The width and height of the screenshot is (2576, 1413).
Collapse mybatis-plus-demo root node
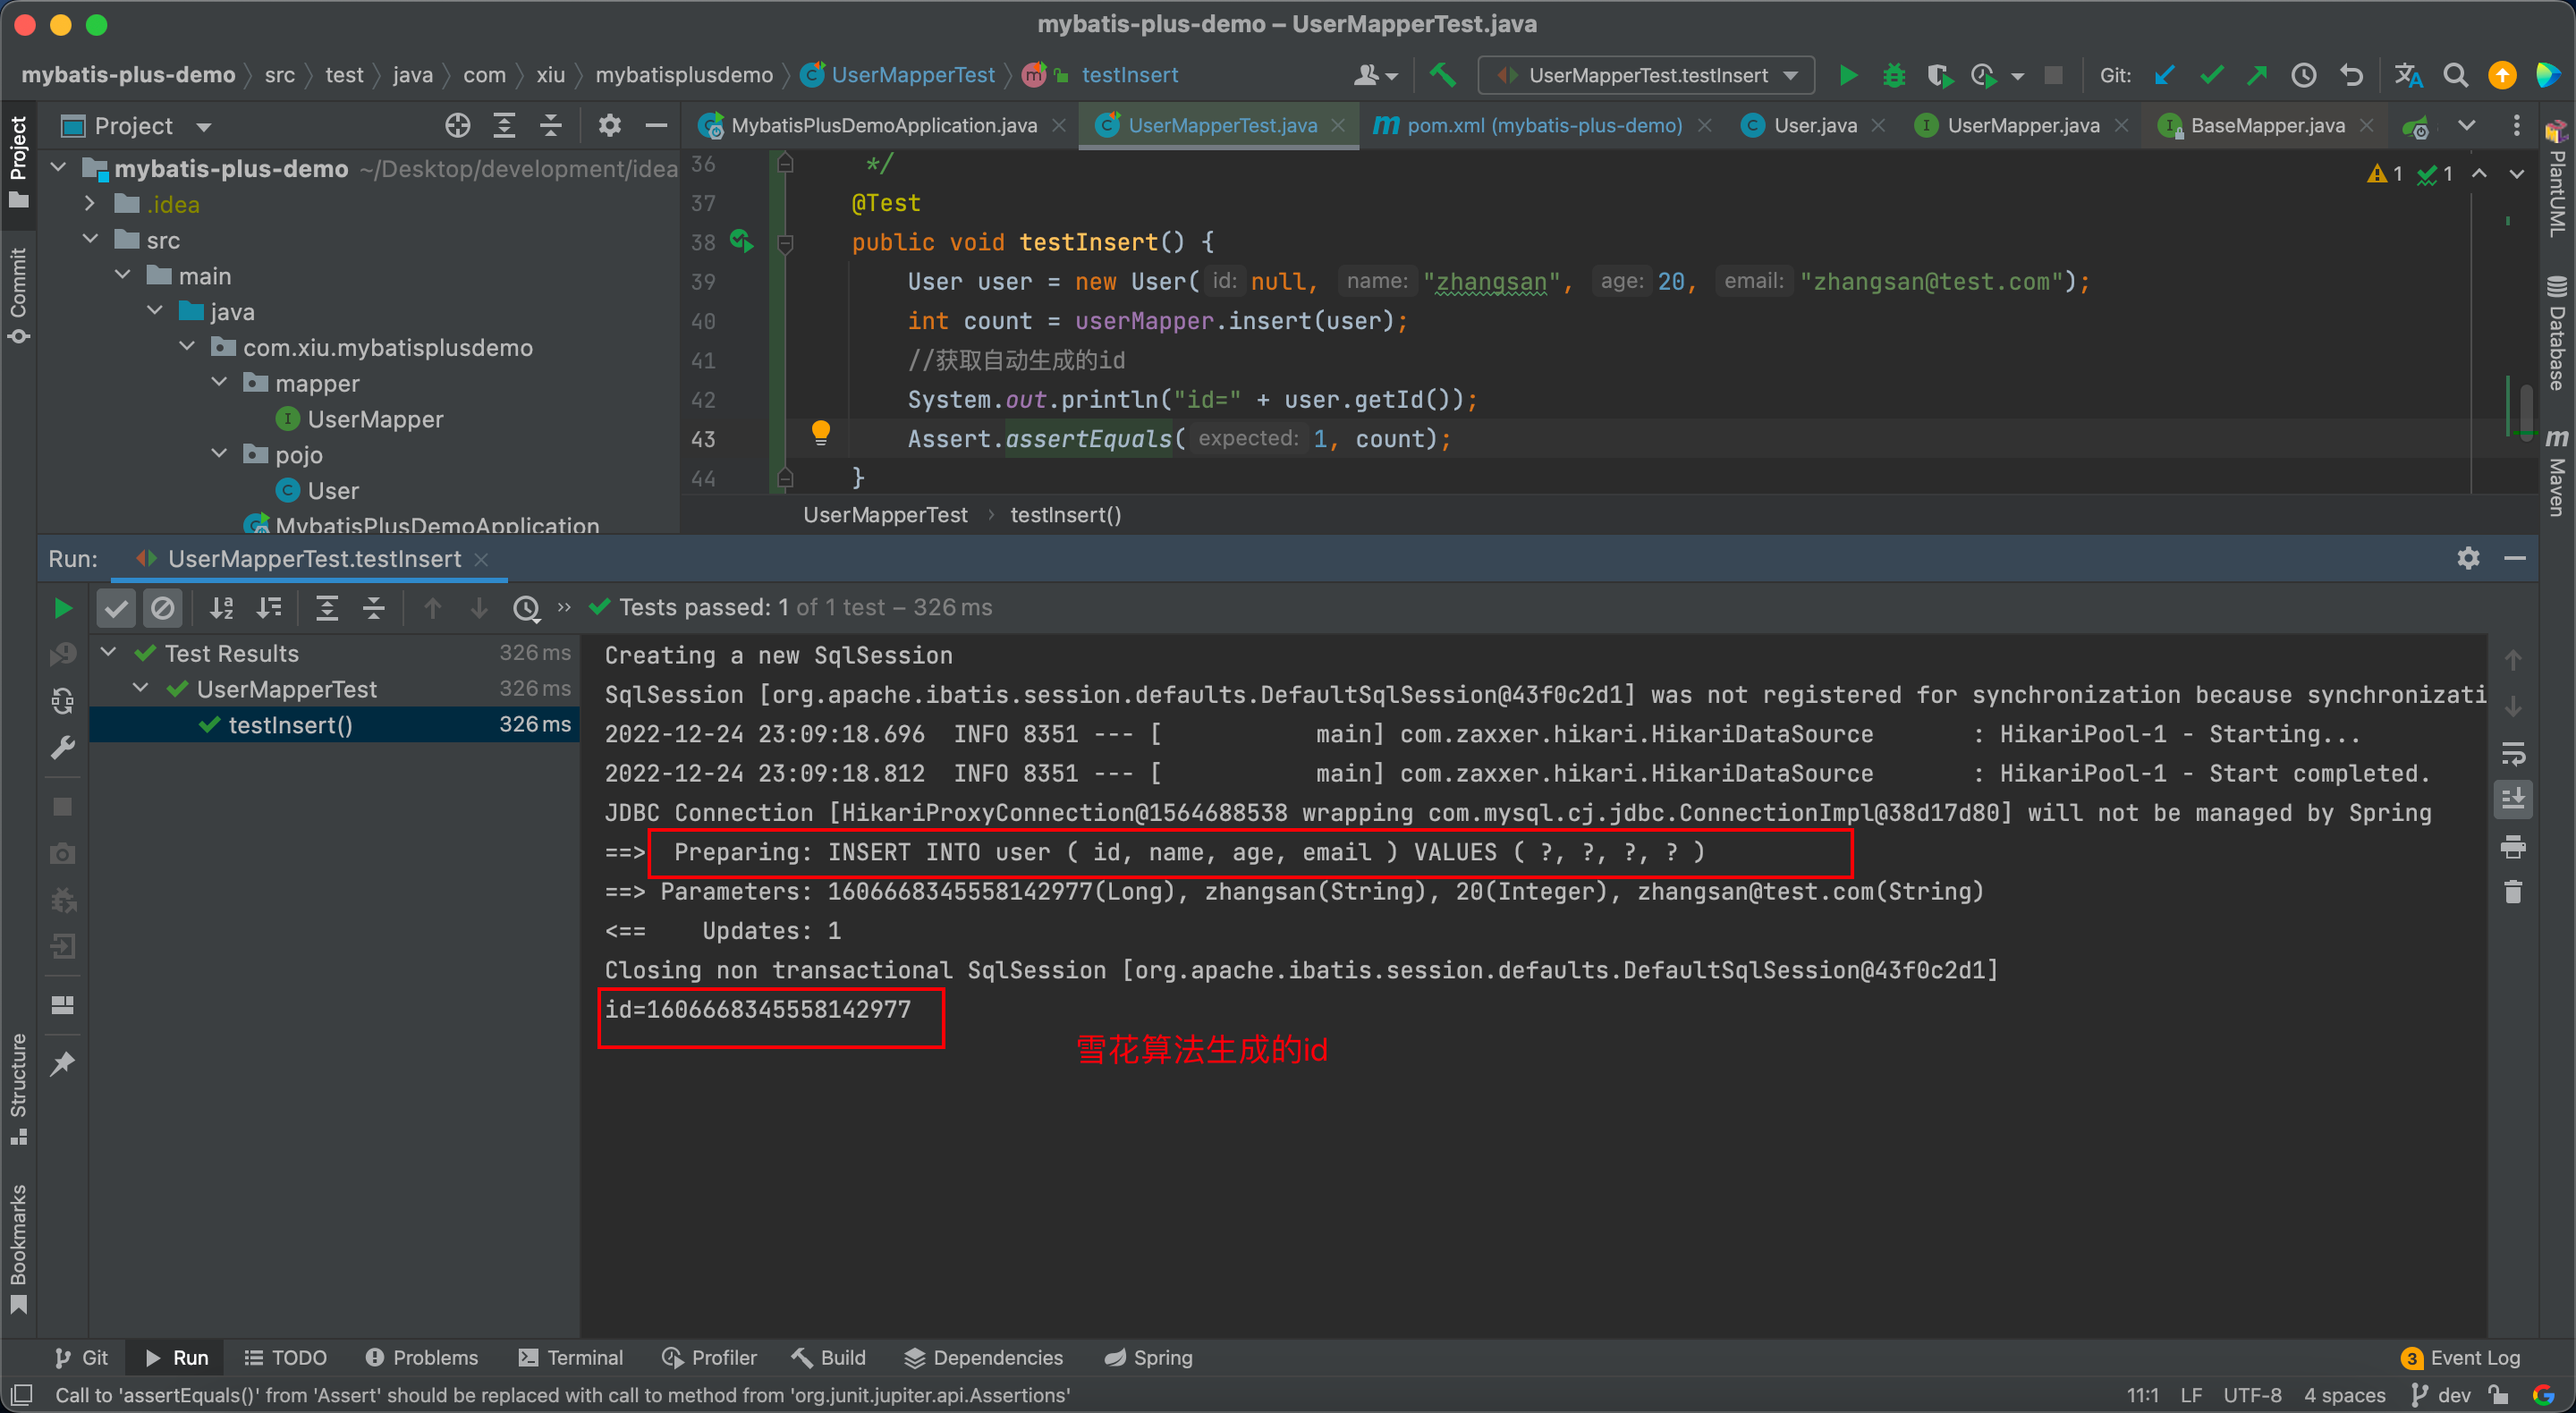click(x=57, y=168)
